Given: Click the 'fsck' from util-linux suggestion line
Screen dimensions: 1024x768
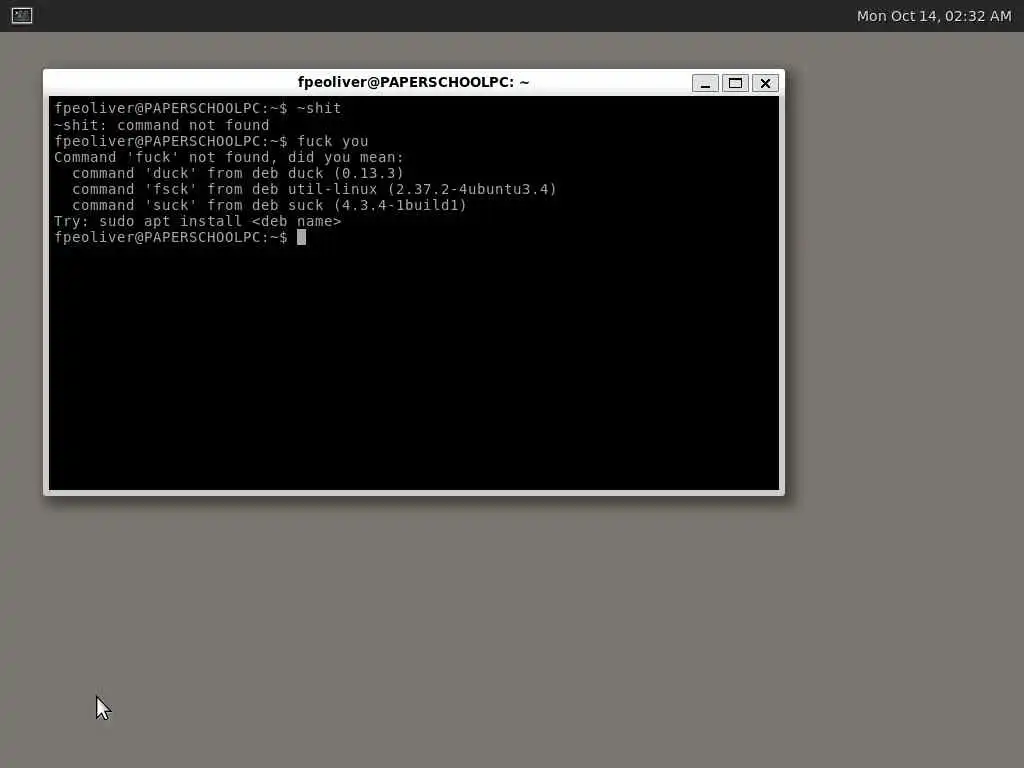Looking at the screenshot, I should (314, 189).
